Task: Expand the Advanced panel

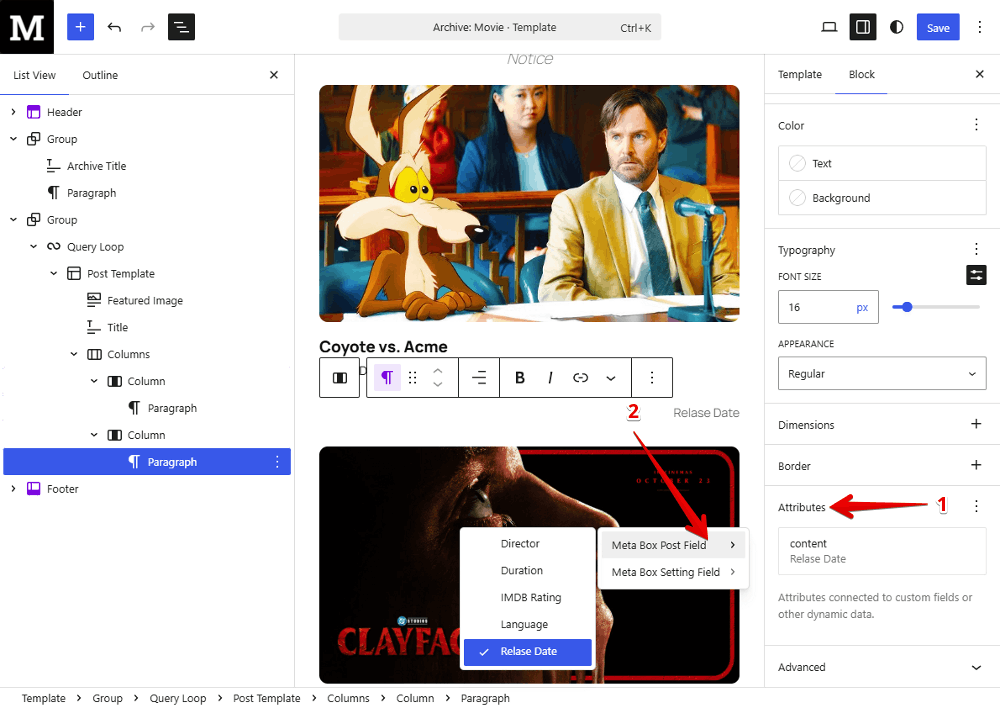Action: (x=882, y=667)
